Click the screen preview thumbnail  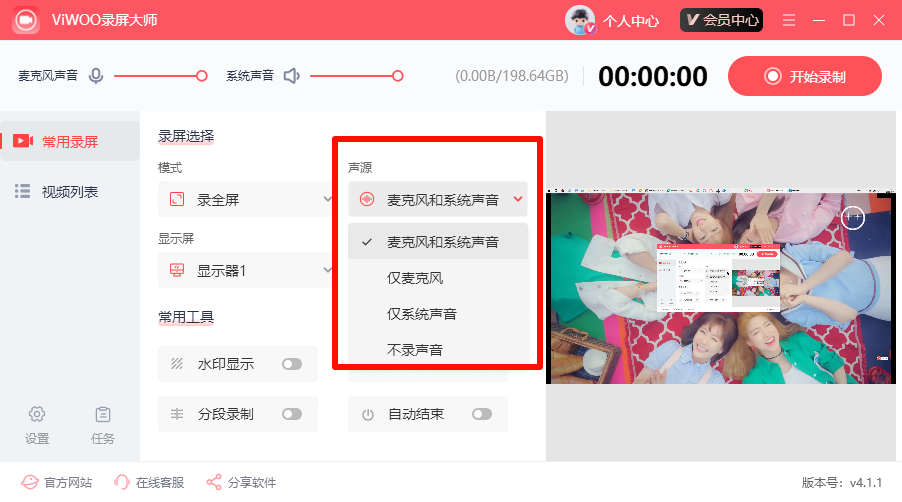(721, 286)
